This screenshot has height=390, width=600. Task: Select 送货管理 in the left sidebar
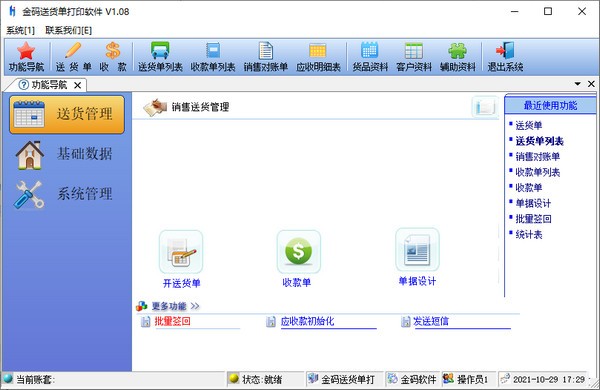(67, 114)
